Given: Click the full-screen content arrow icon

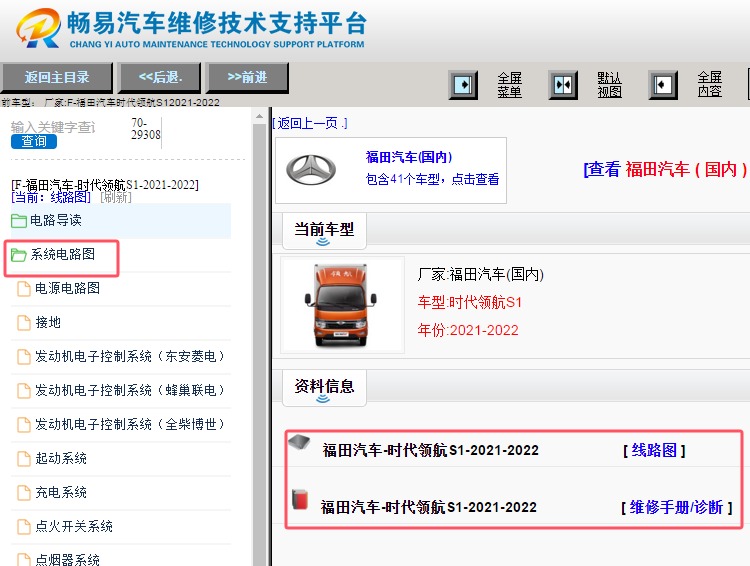Looking at the screenshot, I should pyautogui.click(x=663, y=85).
